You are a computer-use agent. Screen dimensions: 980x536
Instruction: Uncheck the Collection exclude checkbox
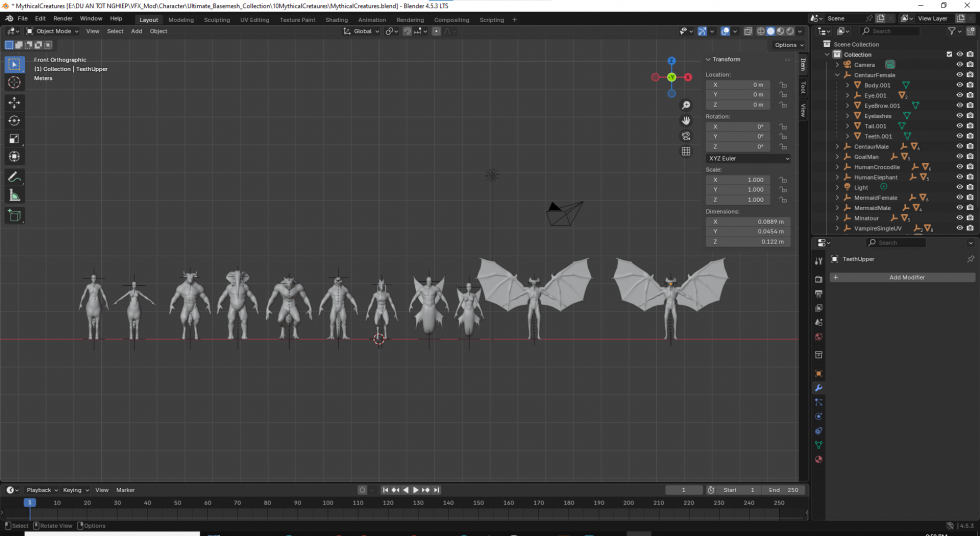[x=949, y=54]
